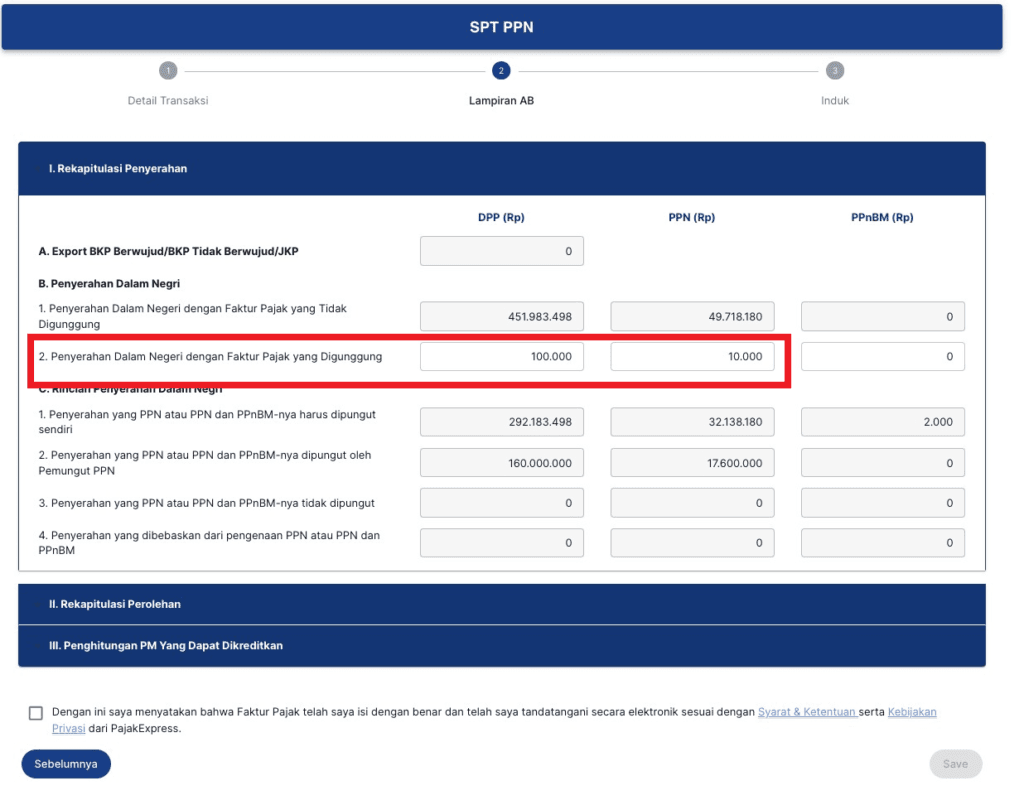Click PPN field showing 17.600.000
The width and height of the screenshot is (1024, 800).
click(x=692, y=463)
